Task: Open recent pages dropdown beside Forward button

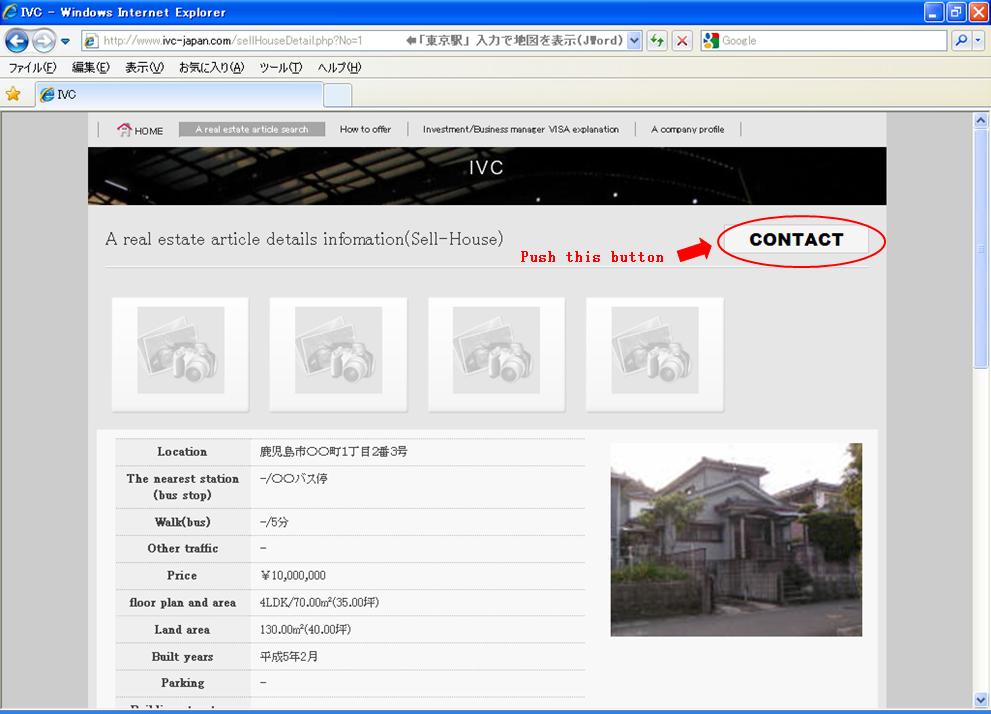Action: [65, 41]
